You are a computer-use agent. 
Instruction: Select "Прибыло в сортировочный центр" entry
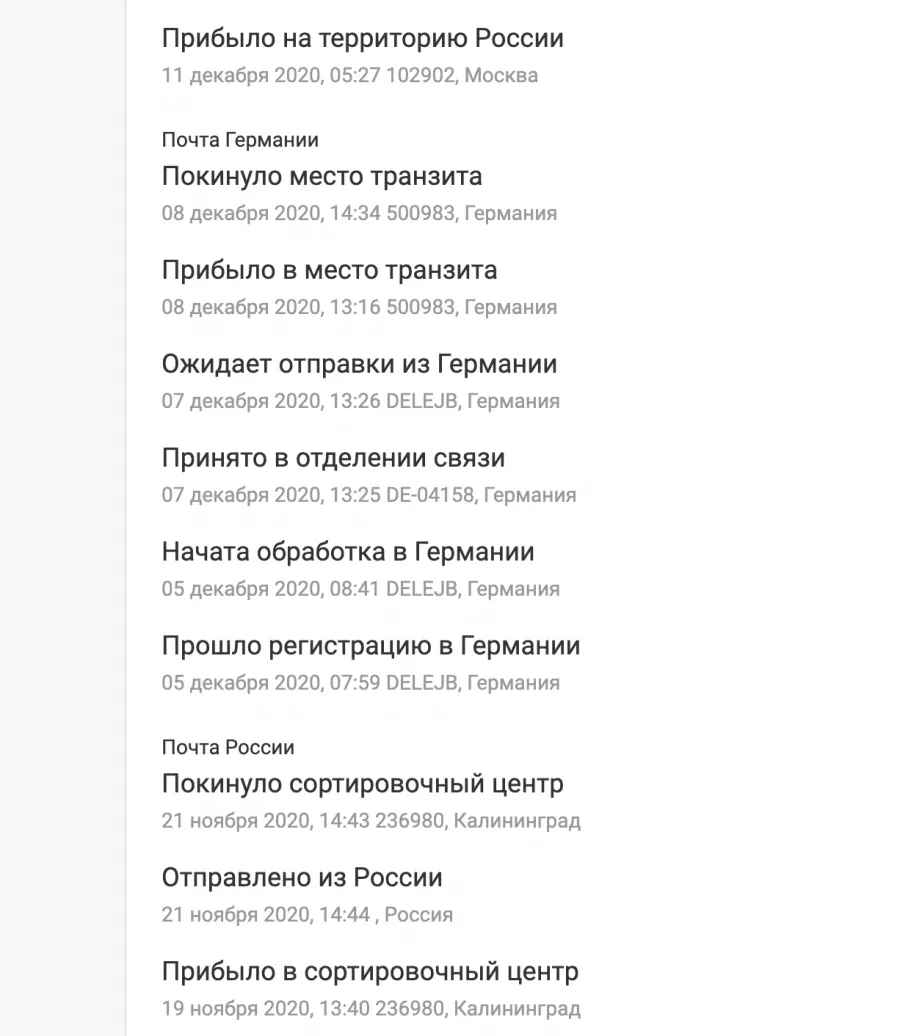coord(370,971)
